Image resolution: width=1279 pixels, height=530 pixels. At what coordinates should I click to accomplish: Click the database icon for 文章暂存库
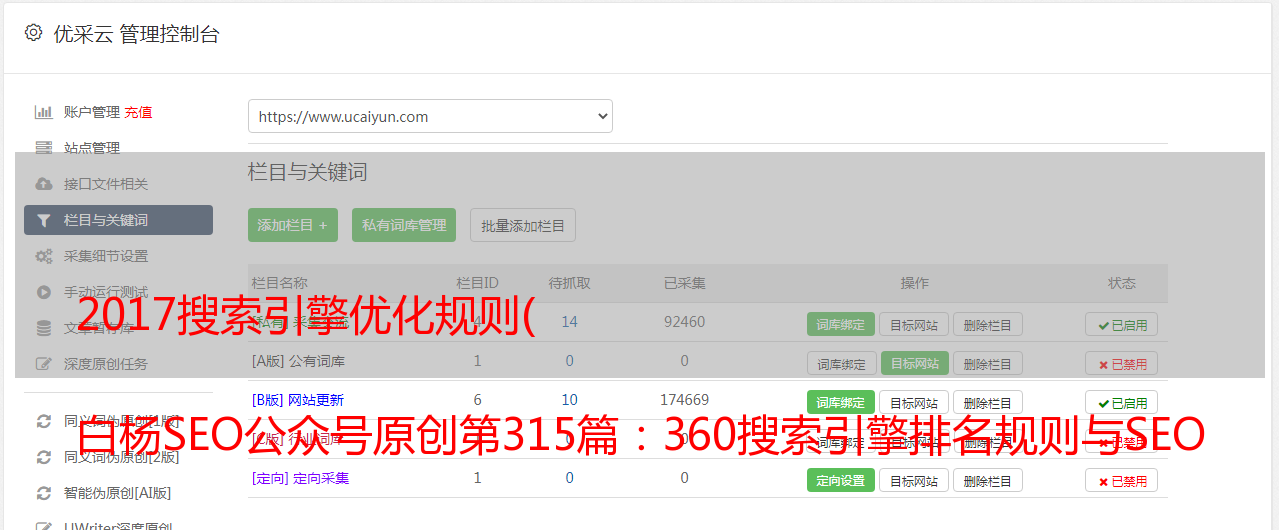point(43,328)
